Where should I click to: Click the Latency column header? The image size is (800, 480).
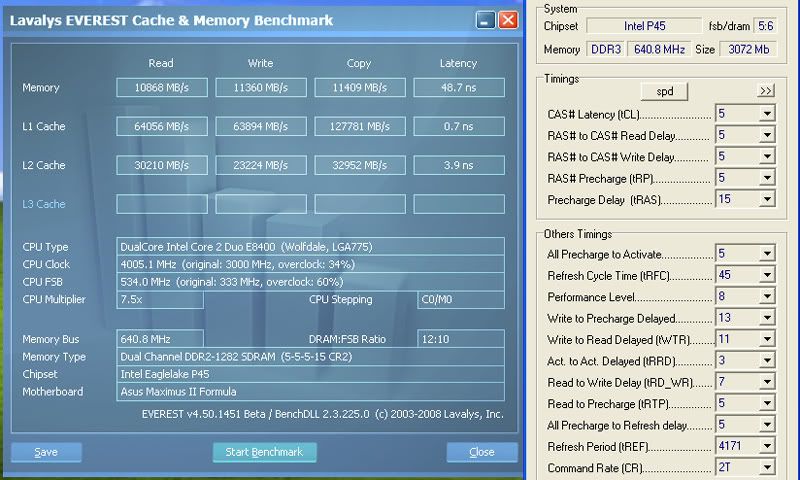[x=458, y=63]
